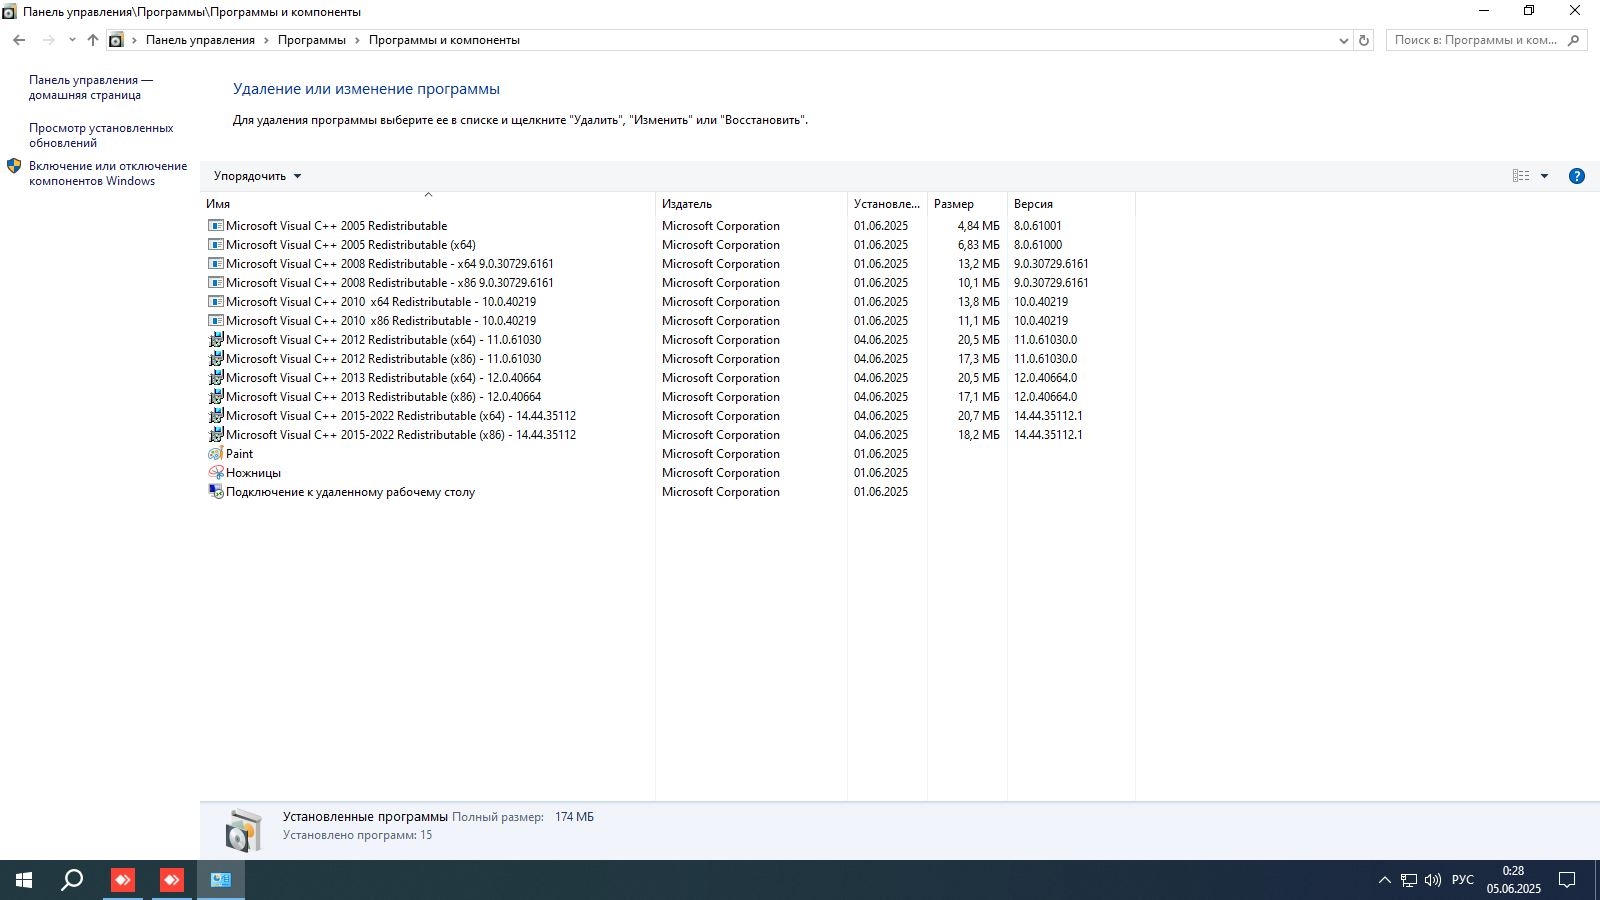Screen dimensions: 1600x900
Task: Expand the view options dropdown arrow
Action: point(1544,176)
